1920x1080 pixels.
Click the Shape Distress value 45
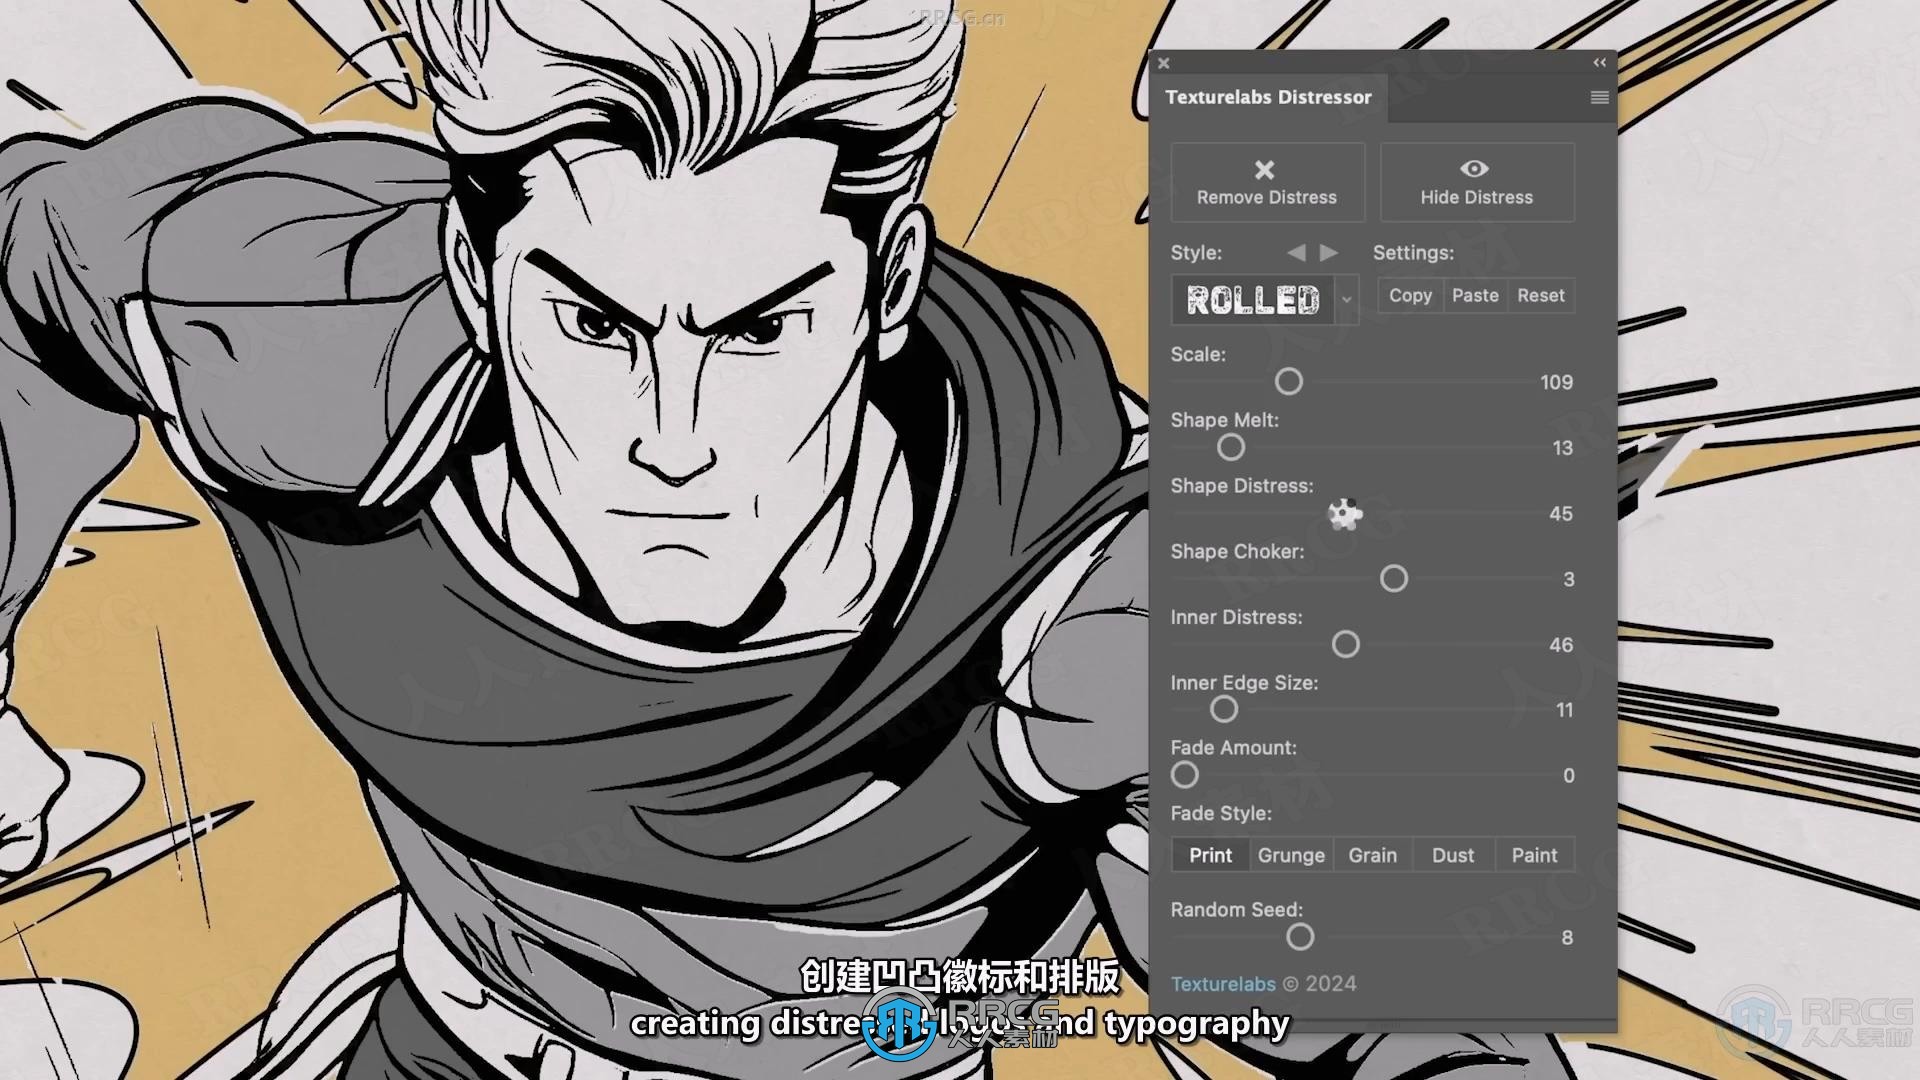point(1560,514)
